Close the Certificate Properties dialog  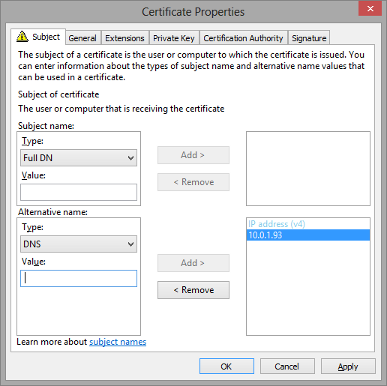pyautogui.click(x=370, y=9)
